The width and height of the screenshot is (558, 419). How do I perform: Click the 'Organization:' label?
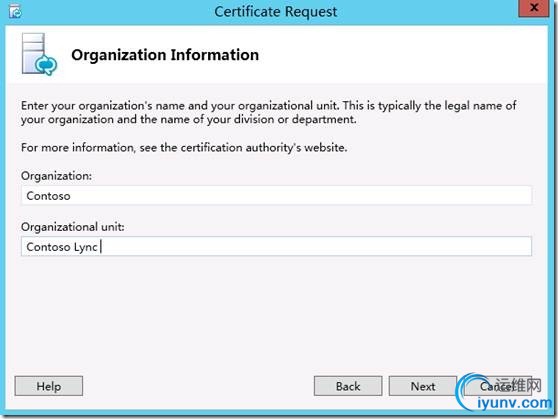(x=56, y=176)
